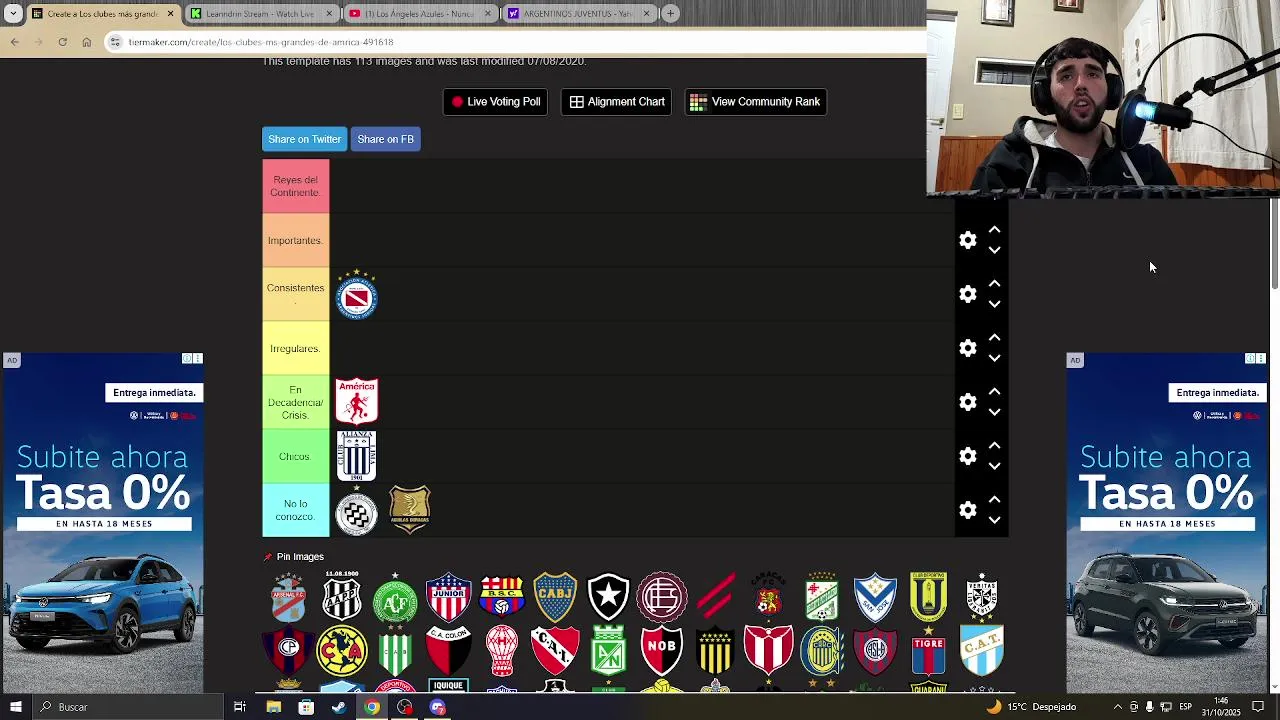Pick the Huracán balloon logo
This screenshot has height=720, width=1280.
click(x=502, y=651)
